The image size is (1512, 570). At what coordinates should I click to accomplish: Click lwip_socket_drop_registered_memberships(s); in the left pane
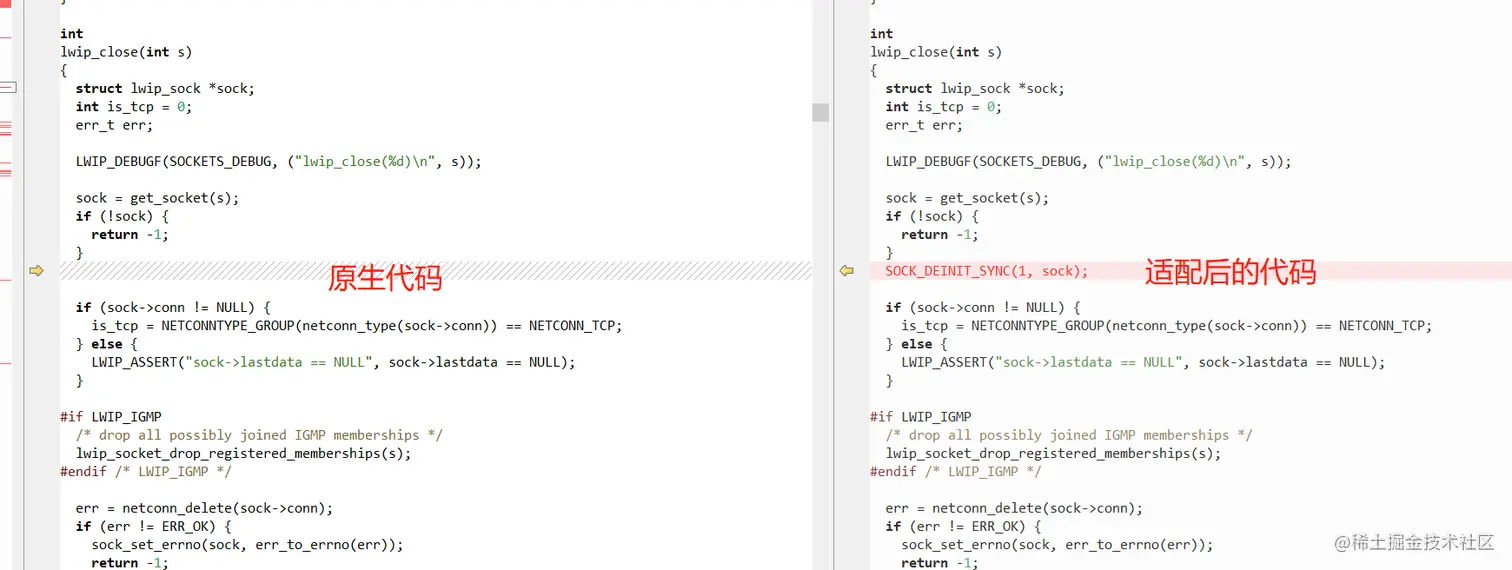(244, 453)
